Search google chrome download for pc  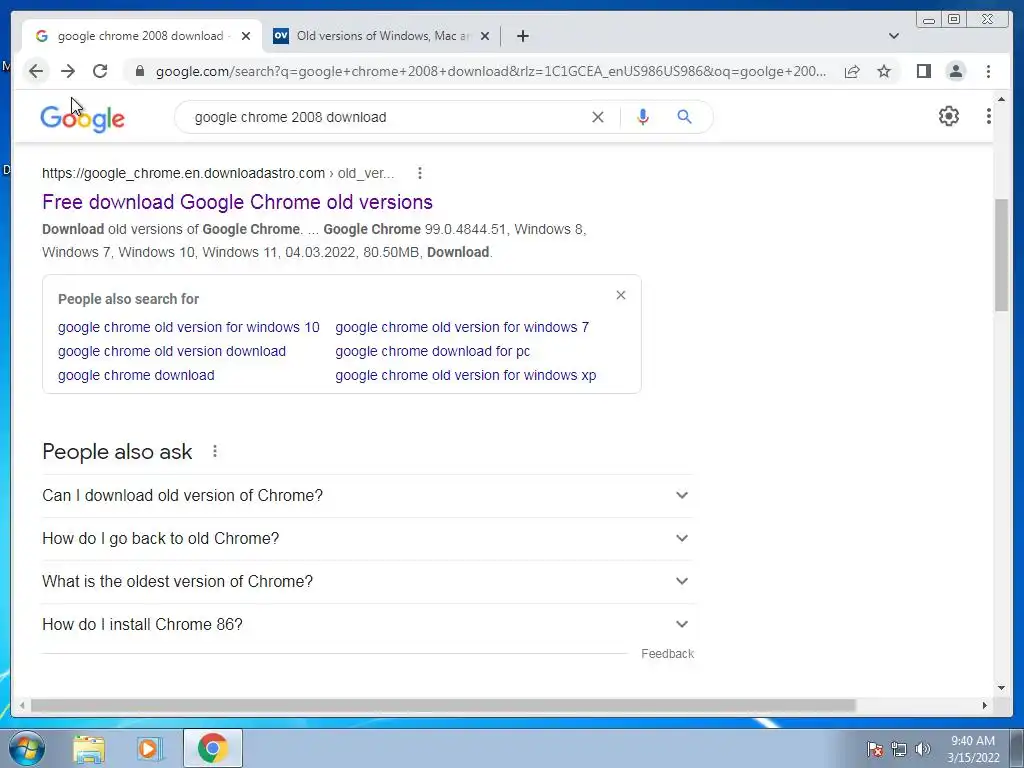coord(432,351)
